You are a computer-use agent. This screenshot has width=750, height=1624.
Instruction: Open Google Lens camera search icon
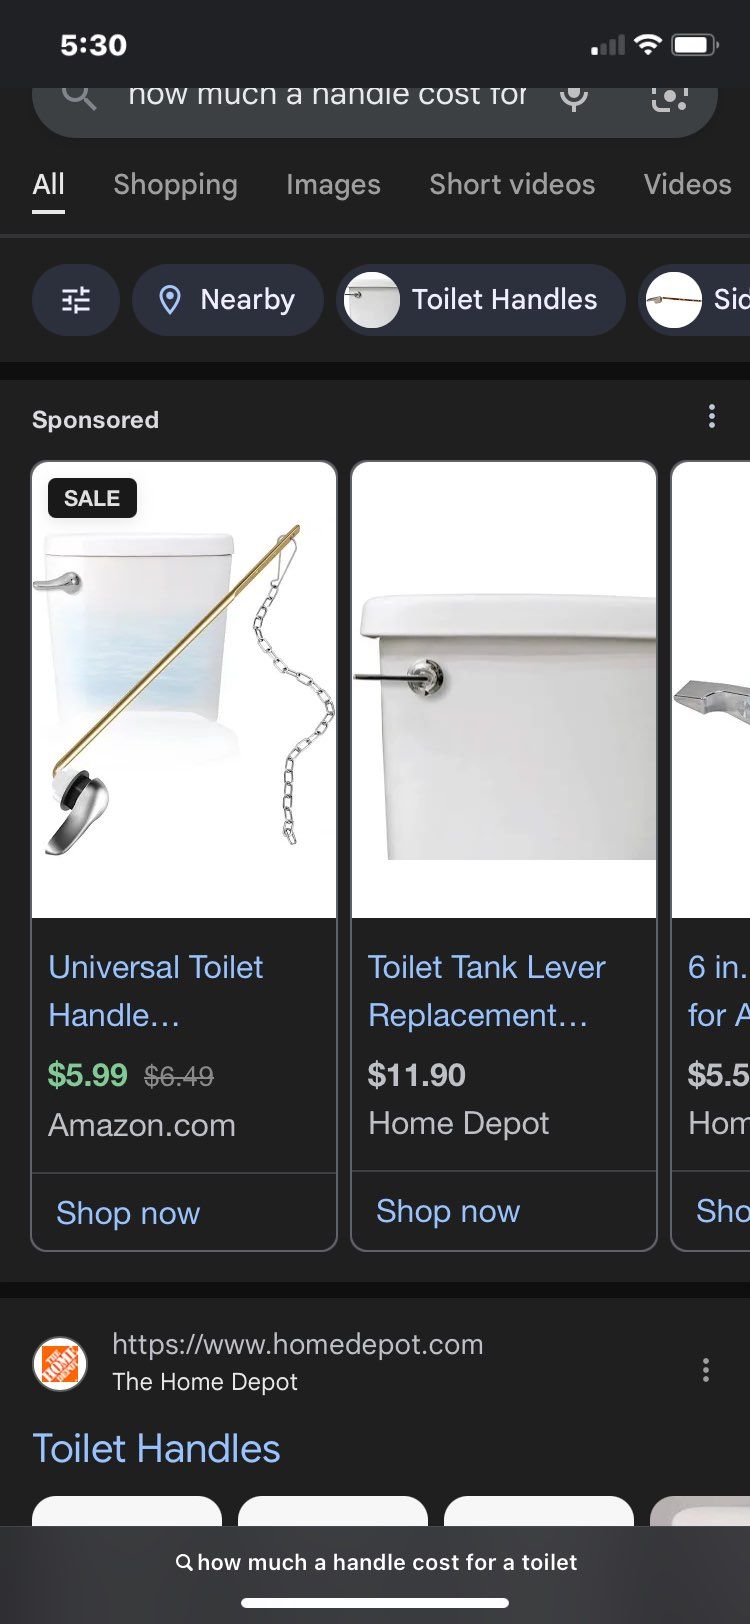(669, 98)
